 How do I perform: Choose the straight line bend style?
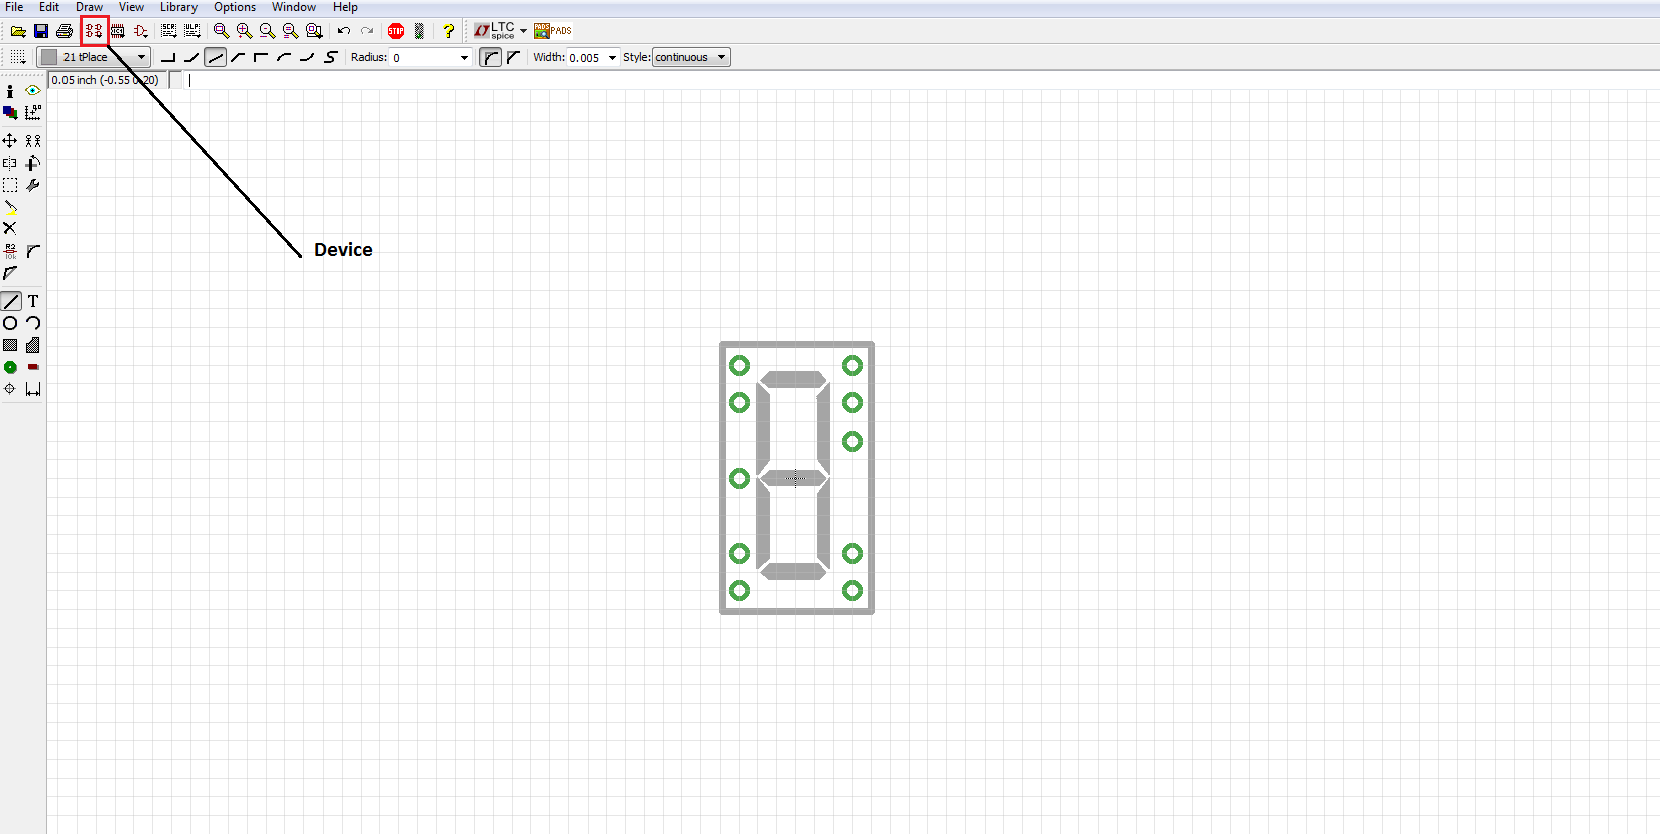pyautogui.click(x=215, y=57)
